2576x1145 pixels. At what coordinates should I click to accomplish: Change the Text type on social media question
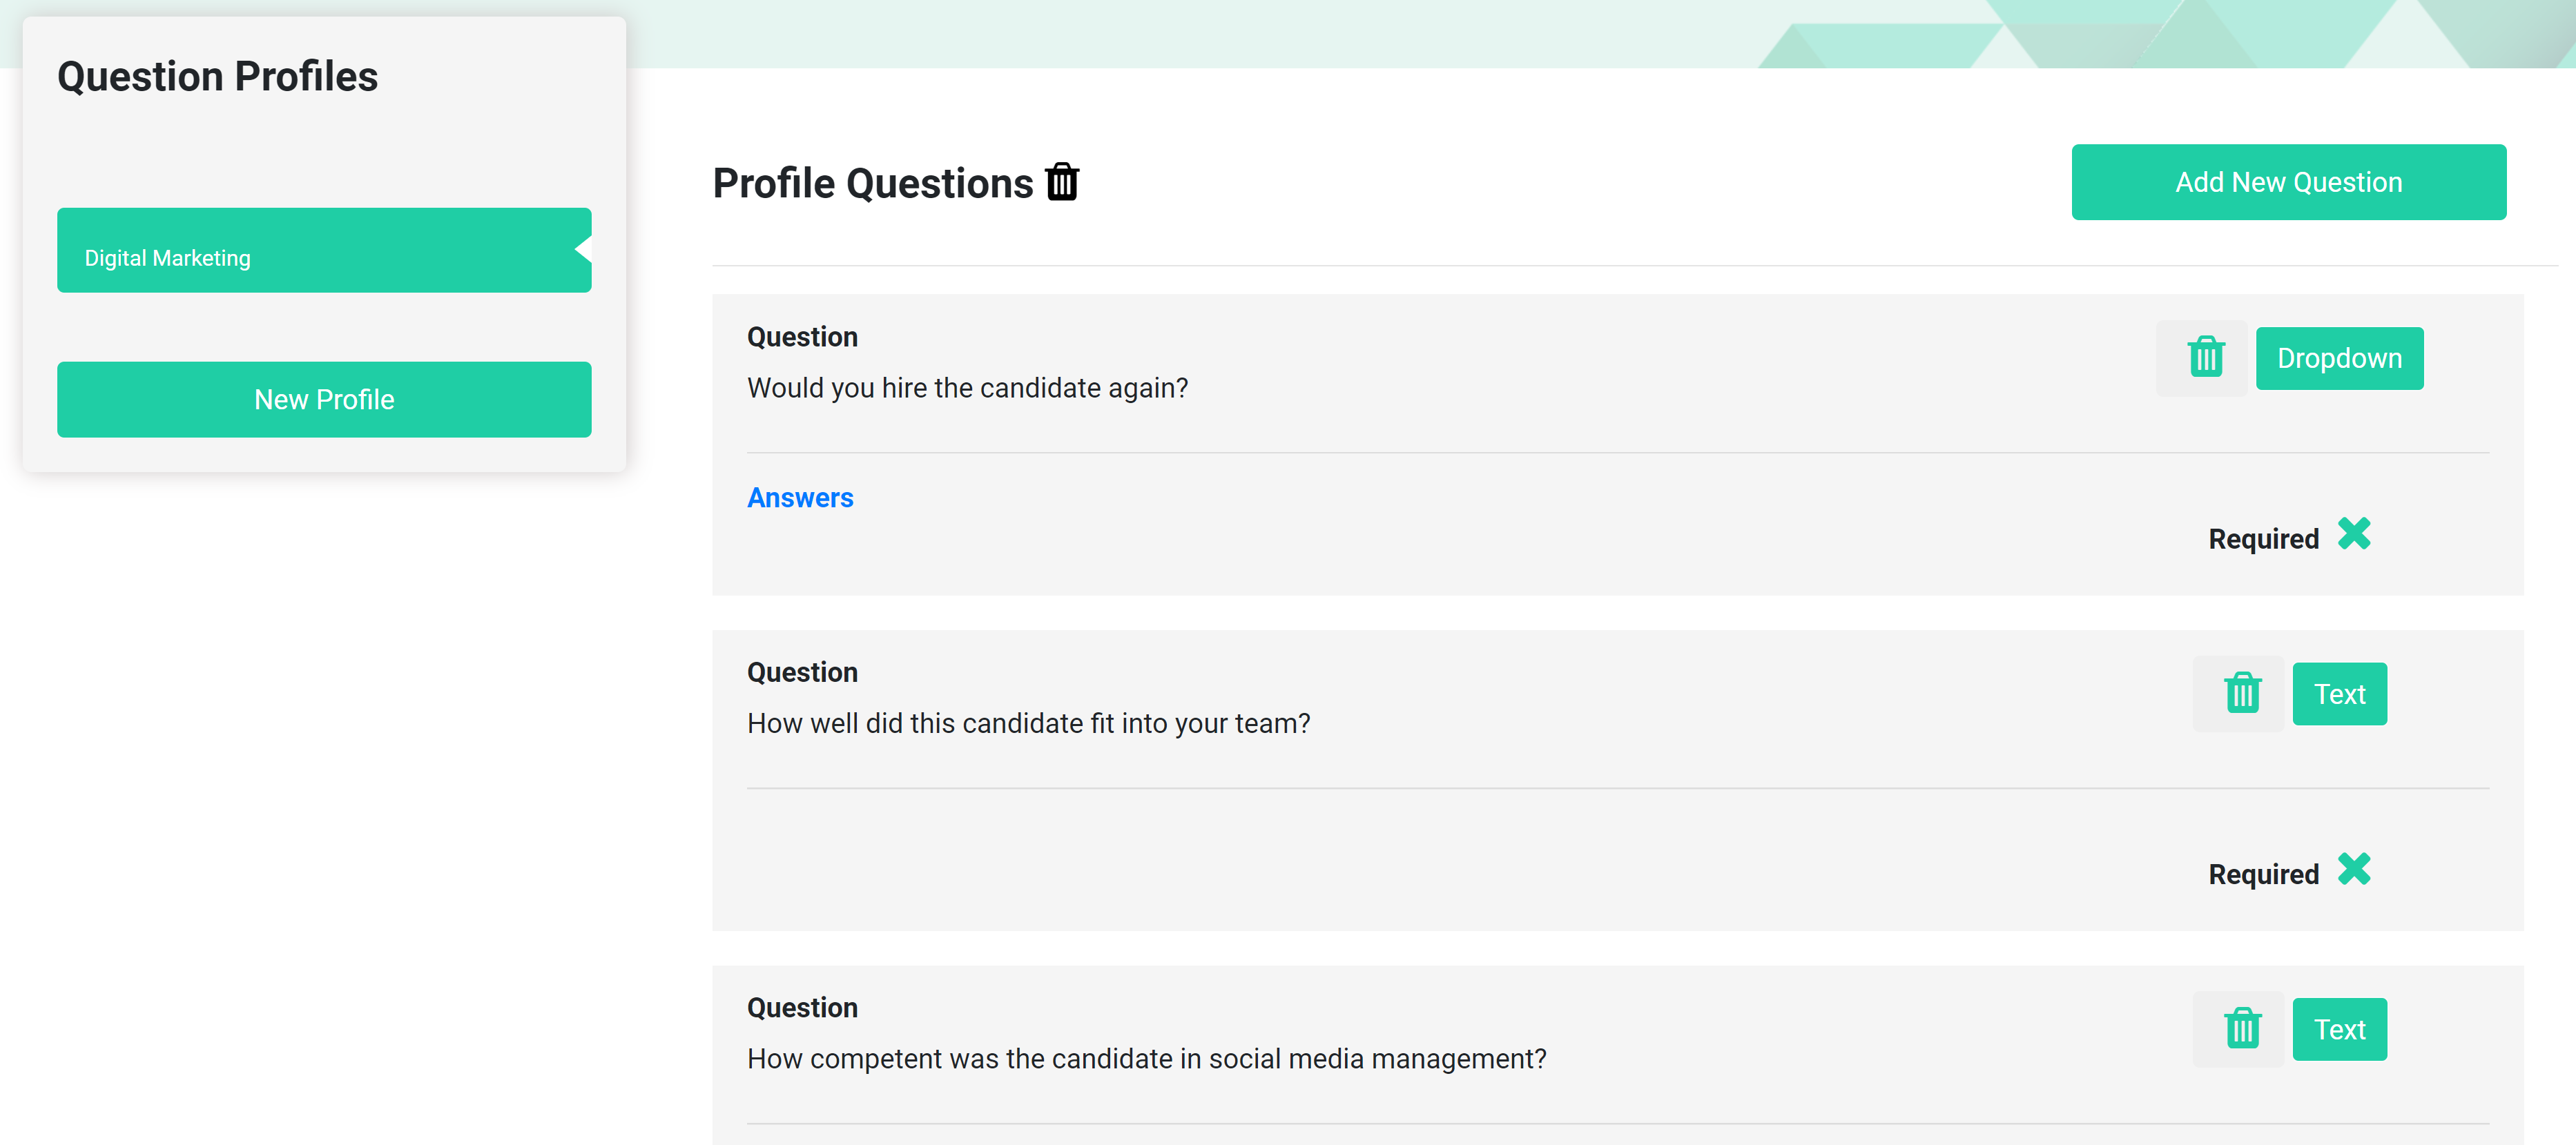[x=2339, y=1028]
